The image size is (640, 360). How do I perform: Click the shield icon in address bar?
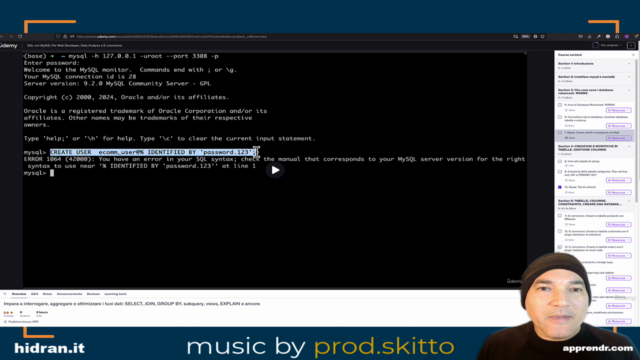(x=58, y=36)
